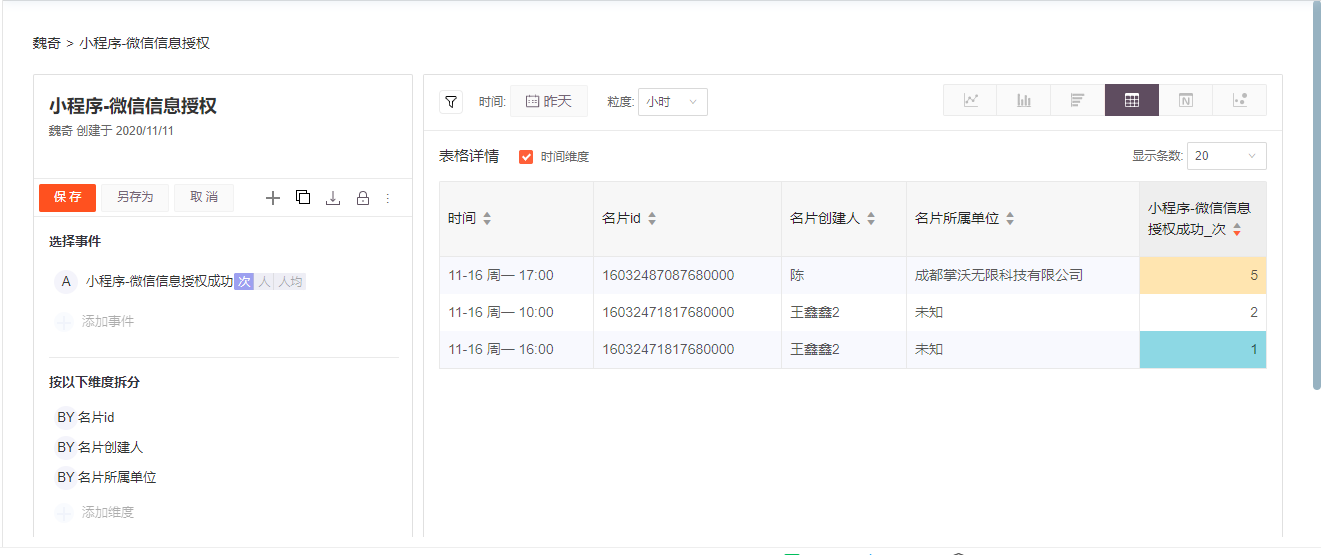The image size is (1321, 555).
Task: Switch to number card view
Action: click(x=1186, y=100)
